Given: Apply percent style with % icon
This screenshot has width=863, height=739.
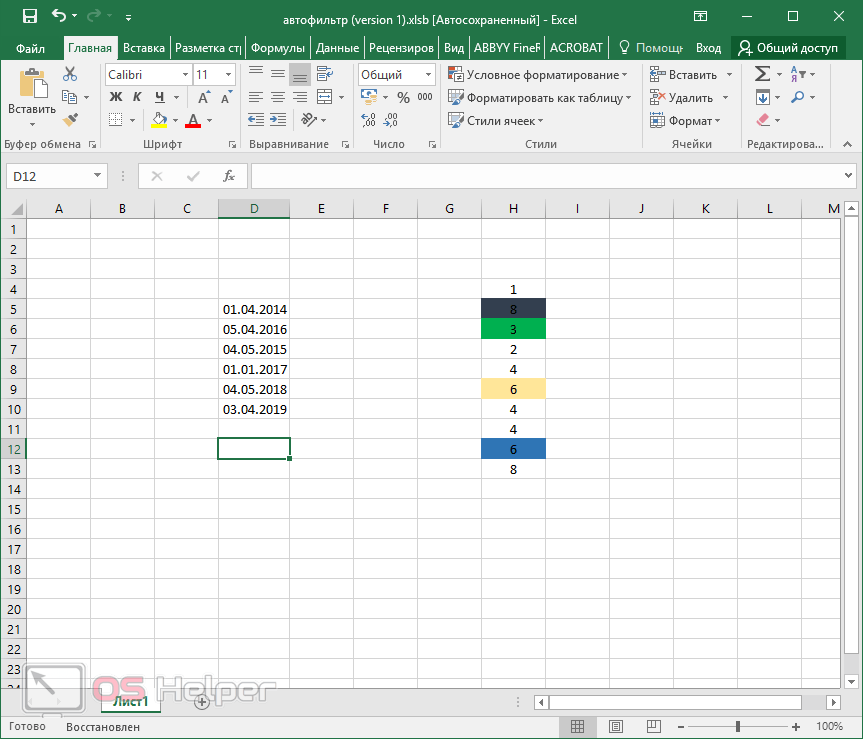Looking at the screenshot, I should point(403,98).
